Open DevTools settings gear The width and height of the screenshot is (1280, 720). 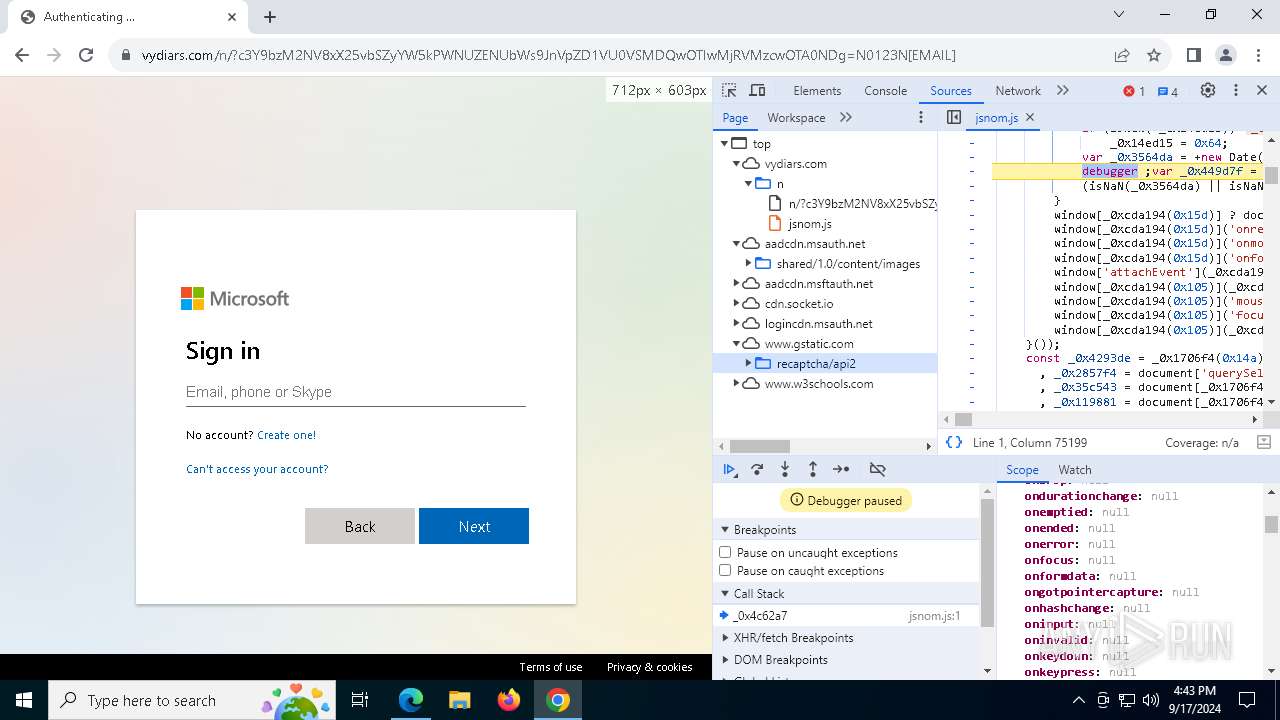click(x=1208, y=90)
